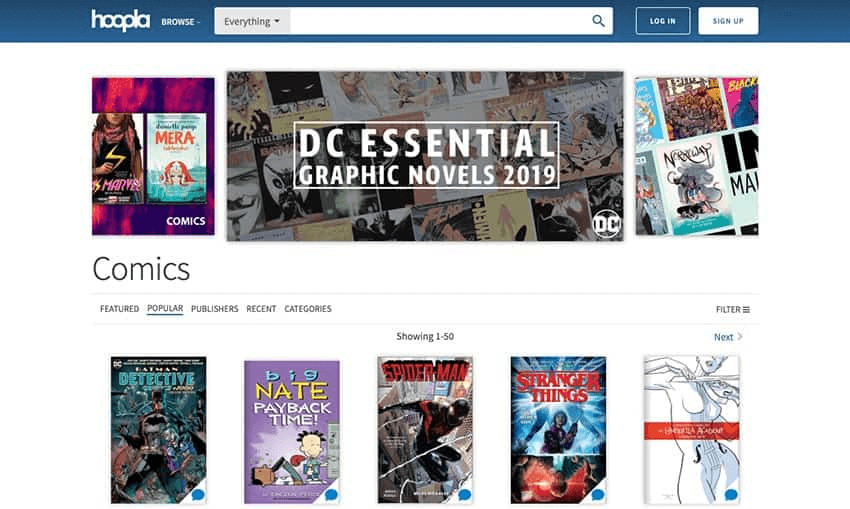Open the Filter menu icon
The width and height of the screenshot is (850, 509).
[x=746, y=310]
